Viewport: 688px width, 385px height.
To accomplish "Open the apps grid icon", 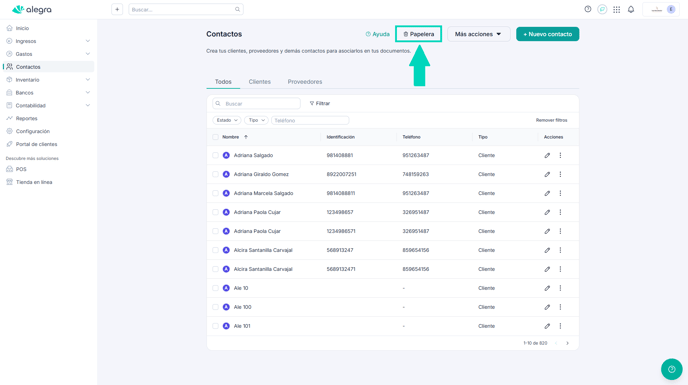I will pyautogui.click(x=616, y=9).
